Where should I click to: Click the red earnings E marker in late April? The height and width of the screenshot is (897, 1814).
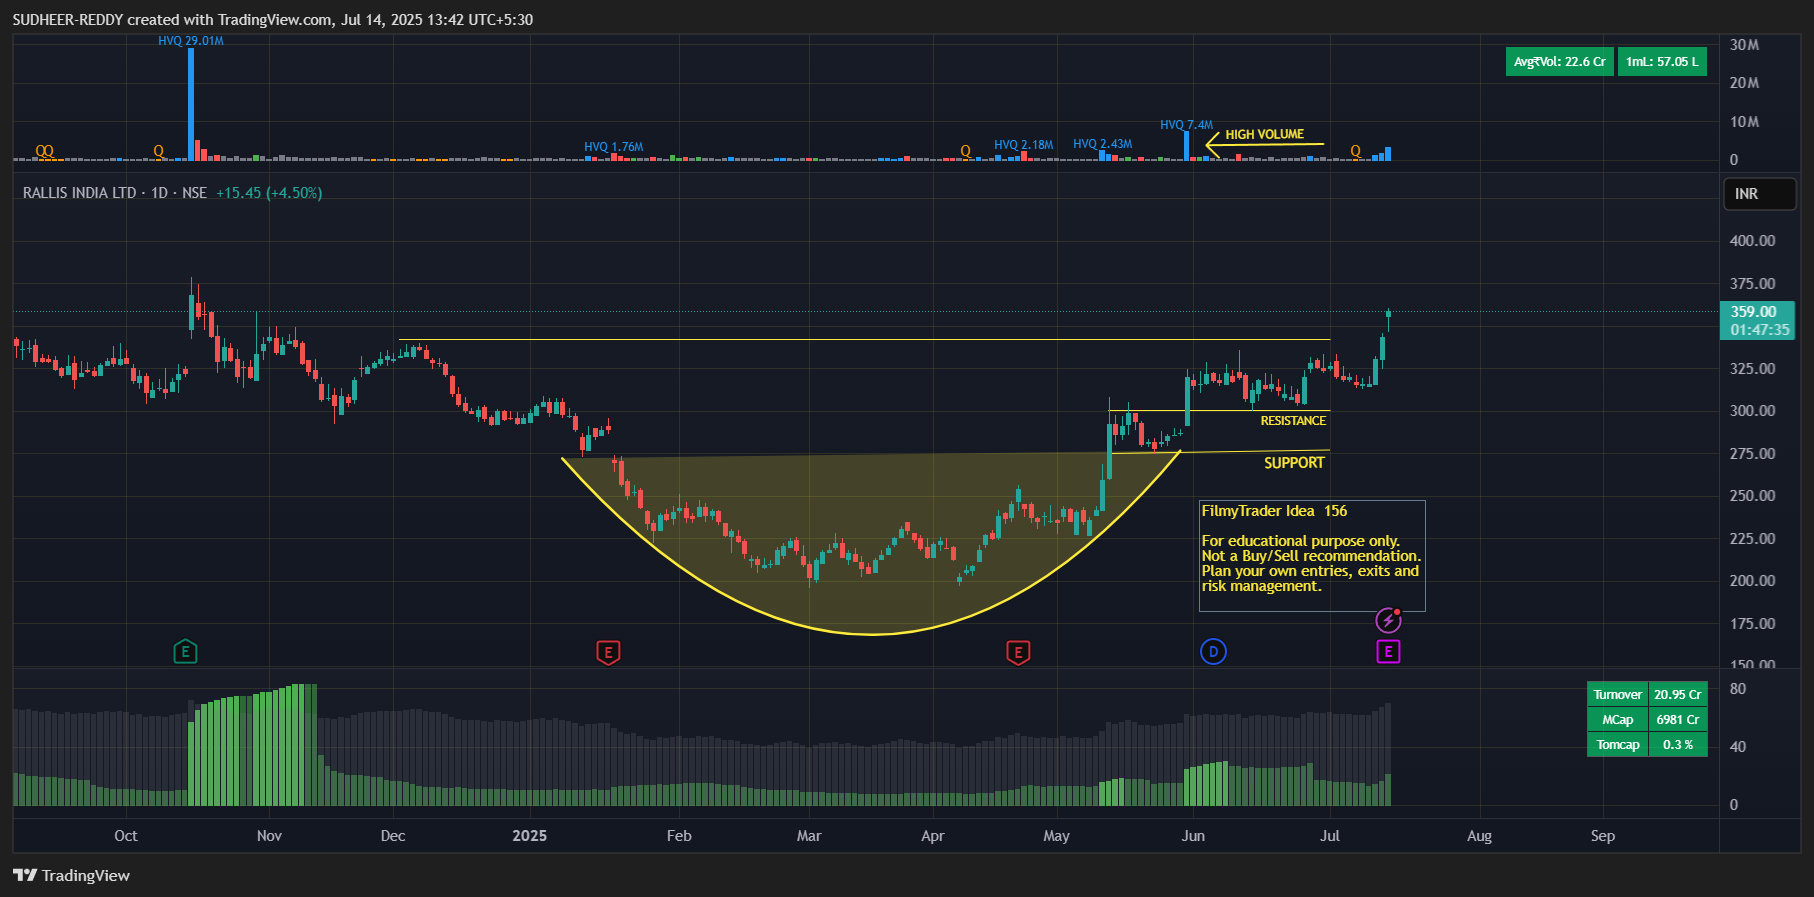1018,652
